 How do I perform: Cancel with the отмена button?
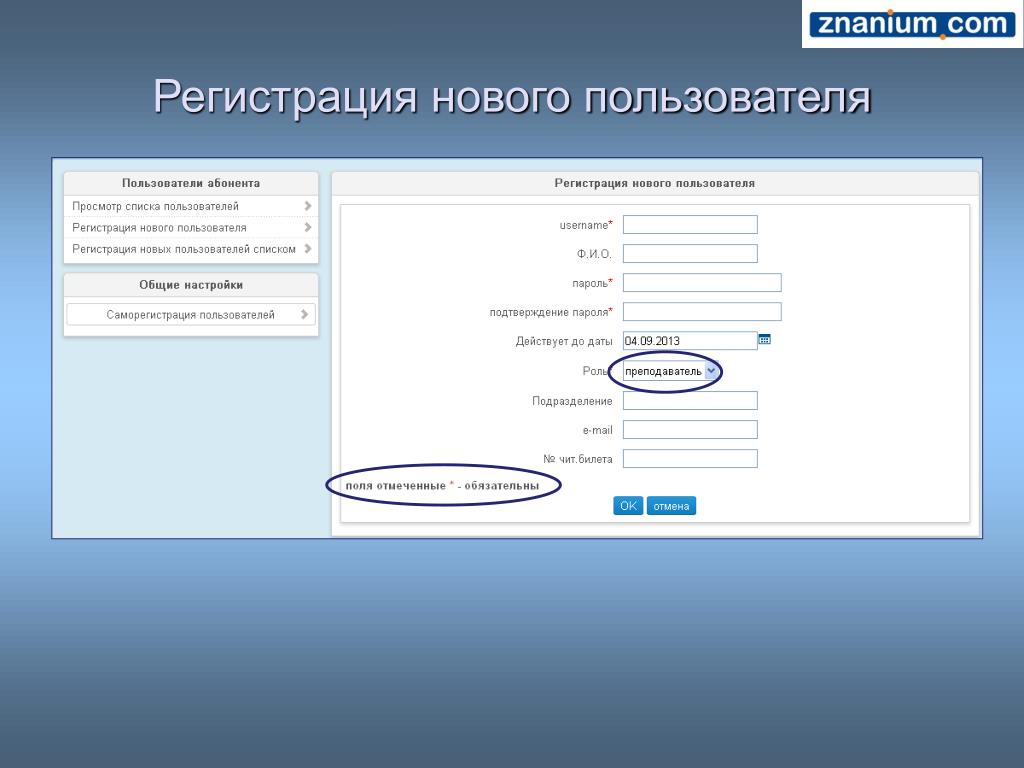[671, 505]
